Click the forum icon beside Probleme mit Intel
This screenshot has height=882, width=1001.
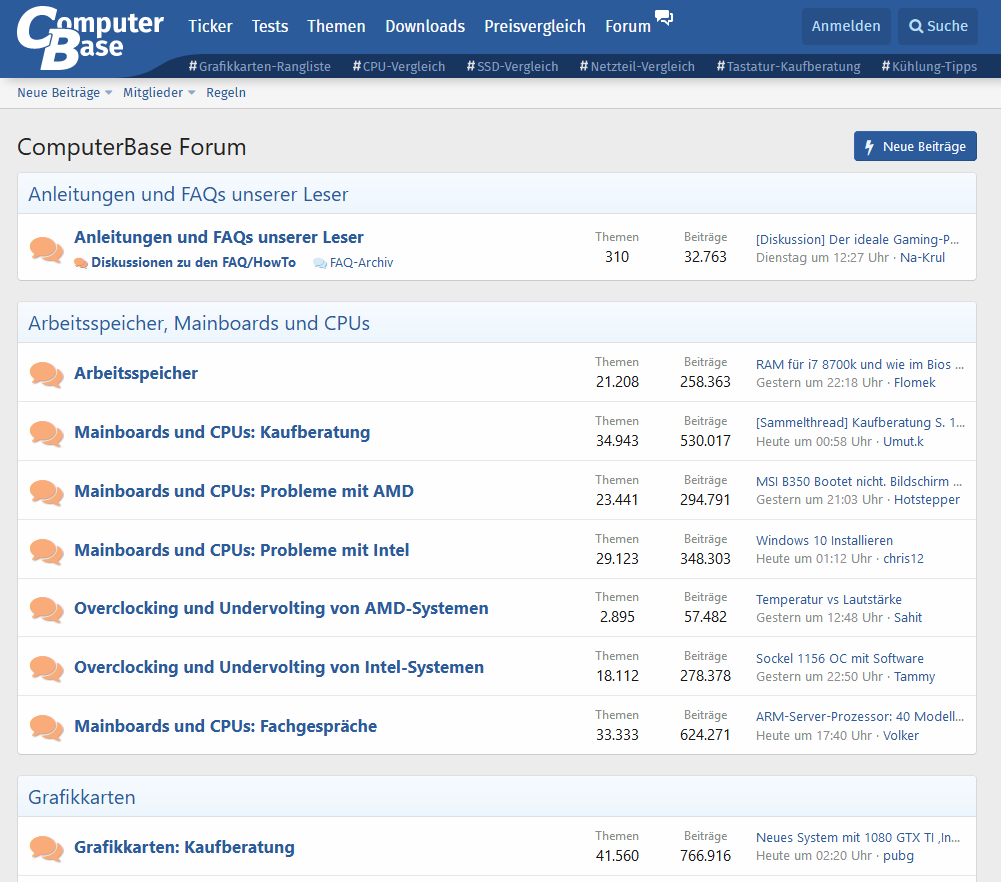[47, 551]
